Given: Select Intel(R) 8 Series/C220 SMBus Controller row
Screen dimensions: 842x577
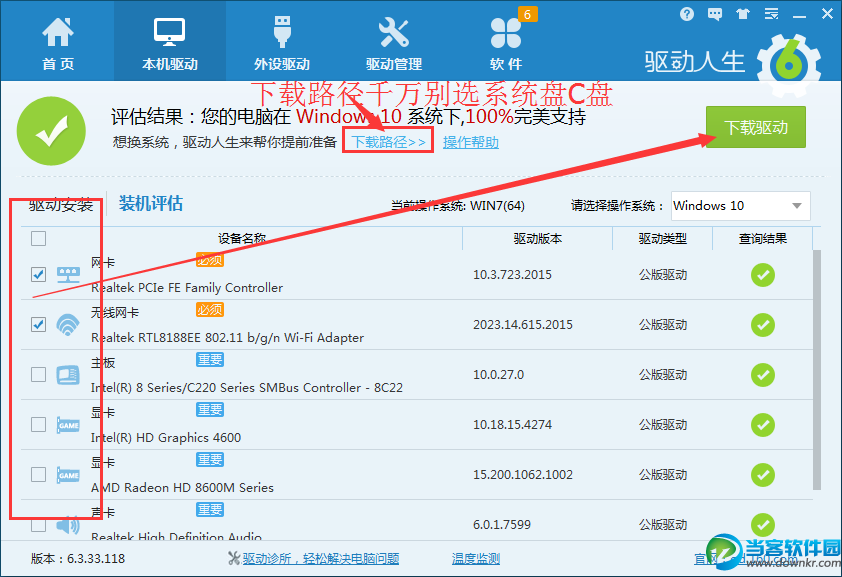Looking at the screenshot, I should click(417, 375).
